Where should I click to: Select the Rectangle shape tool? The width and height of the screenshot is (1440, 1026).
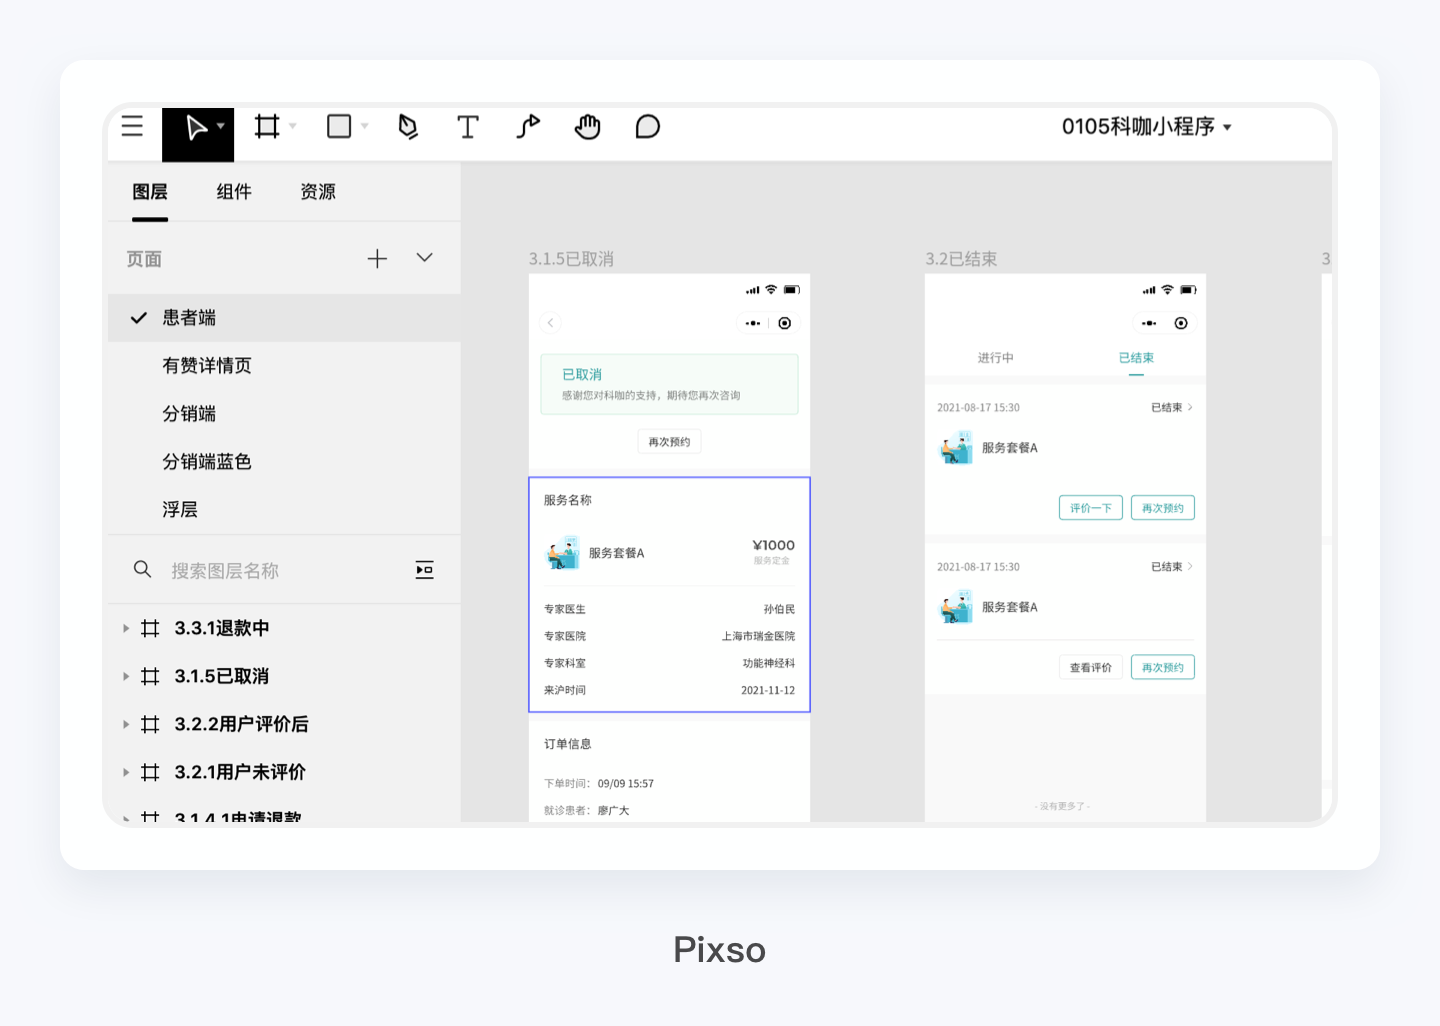(x=339, y=127)
